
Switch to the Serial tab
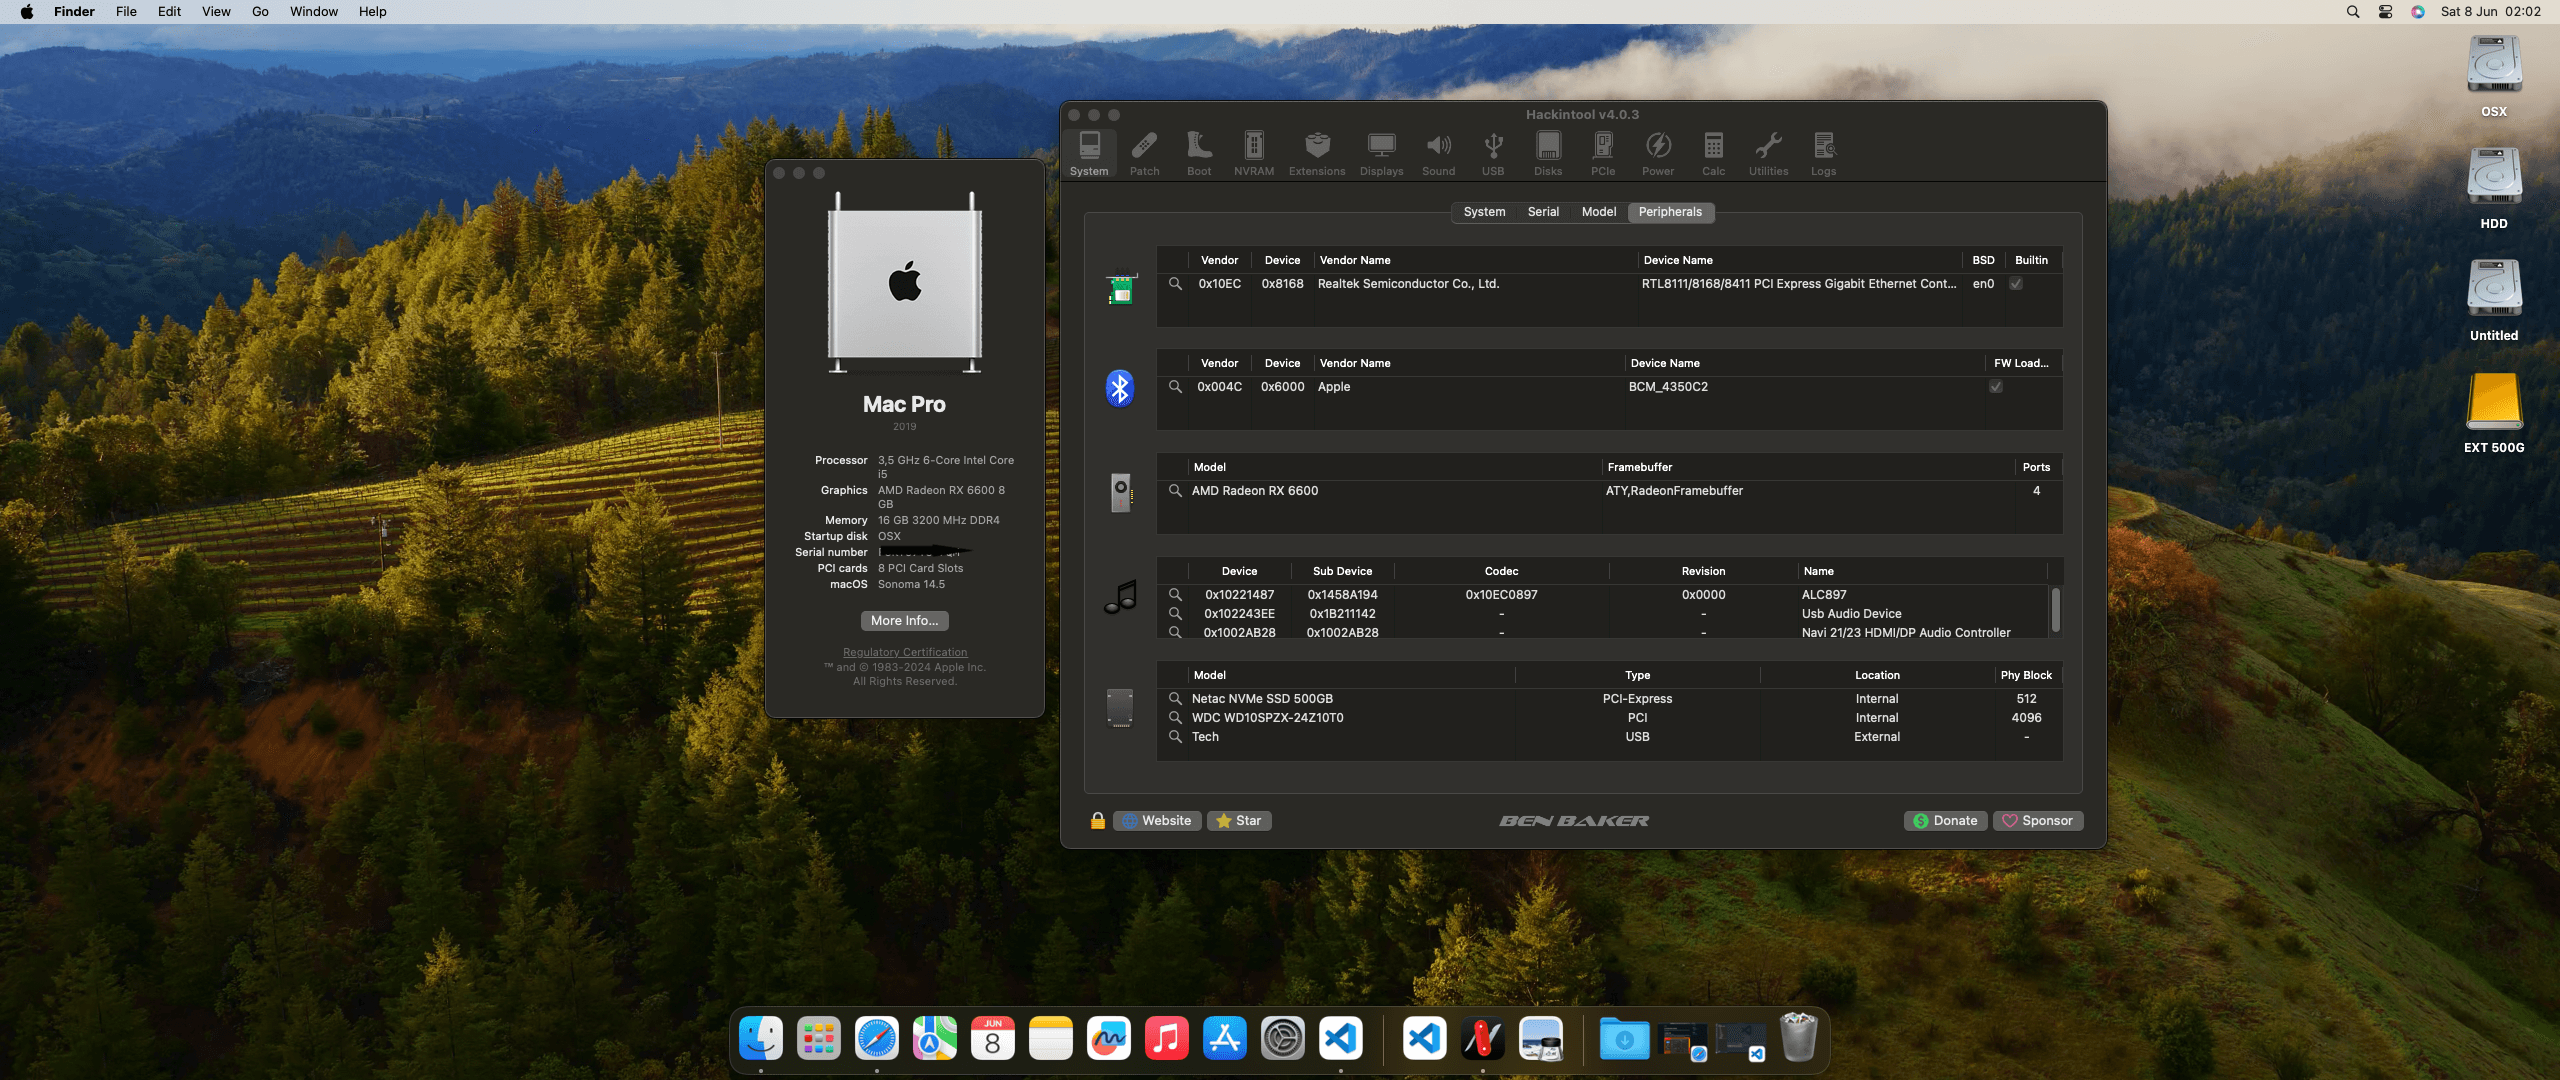coord(1543,212)
